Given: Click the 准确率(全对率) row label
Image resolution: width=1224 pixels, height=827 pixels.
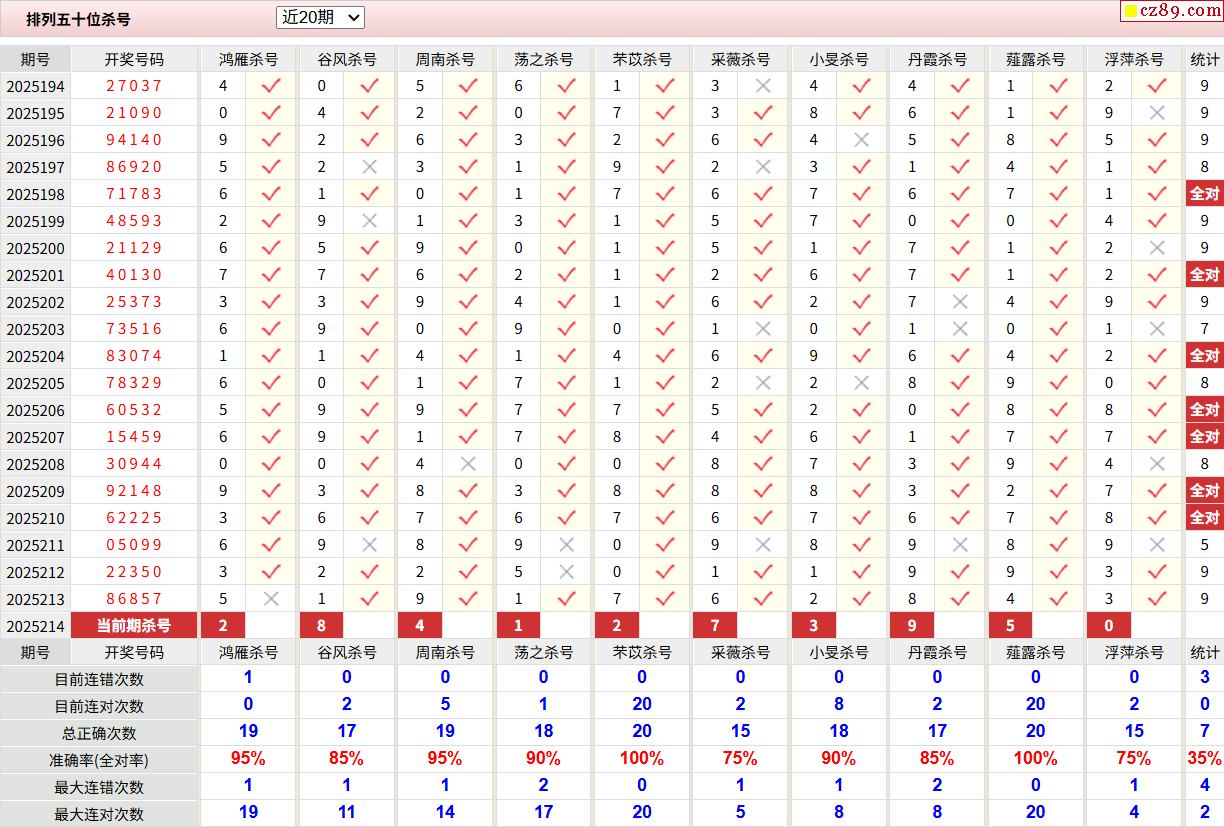Looking at the screenshot, I should click(99, 760).
